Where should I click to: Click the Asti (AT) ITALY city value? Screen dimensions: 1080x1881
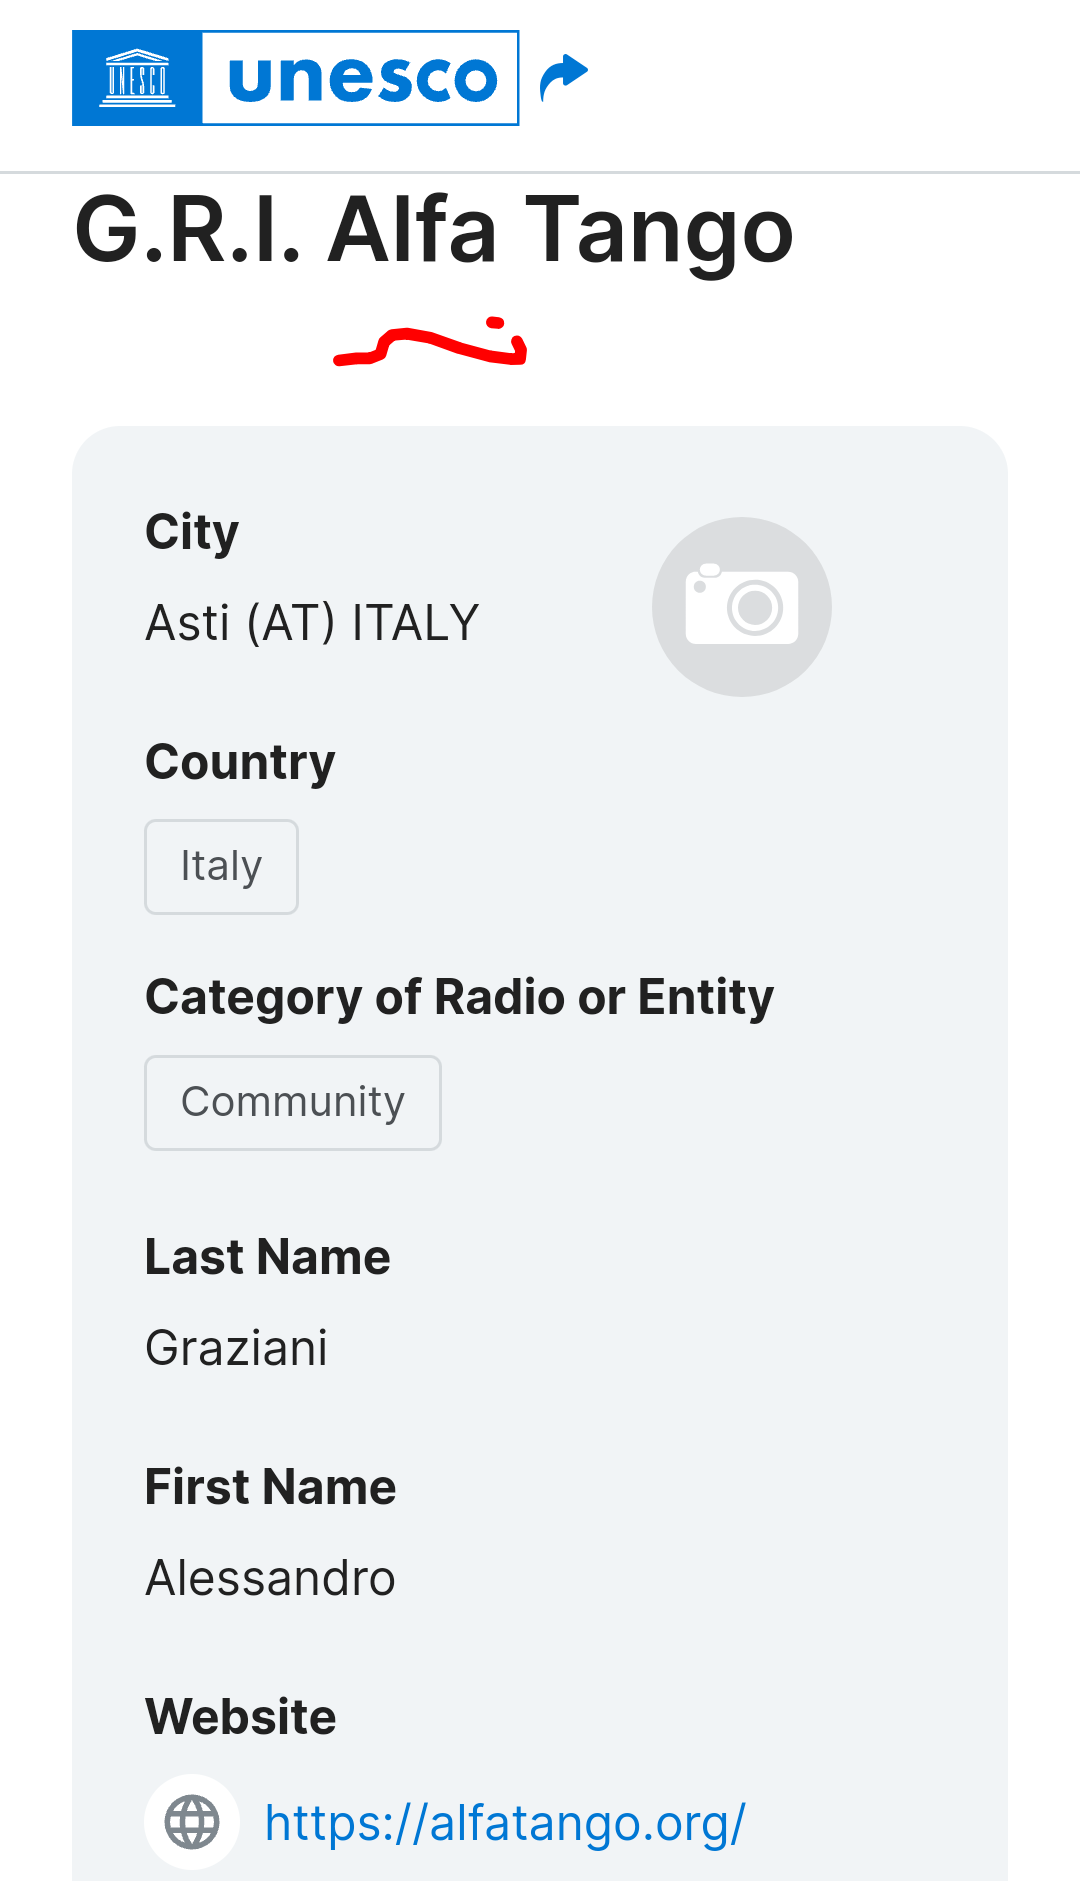point(312,623)
